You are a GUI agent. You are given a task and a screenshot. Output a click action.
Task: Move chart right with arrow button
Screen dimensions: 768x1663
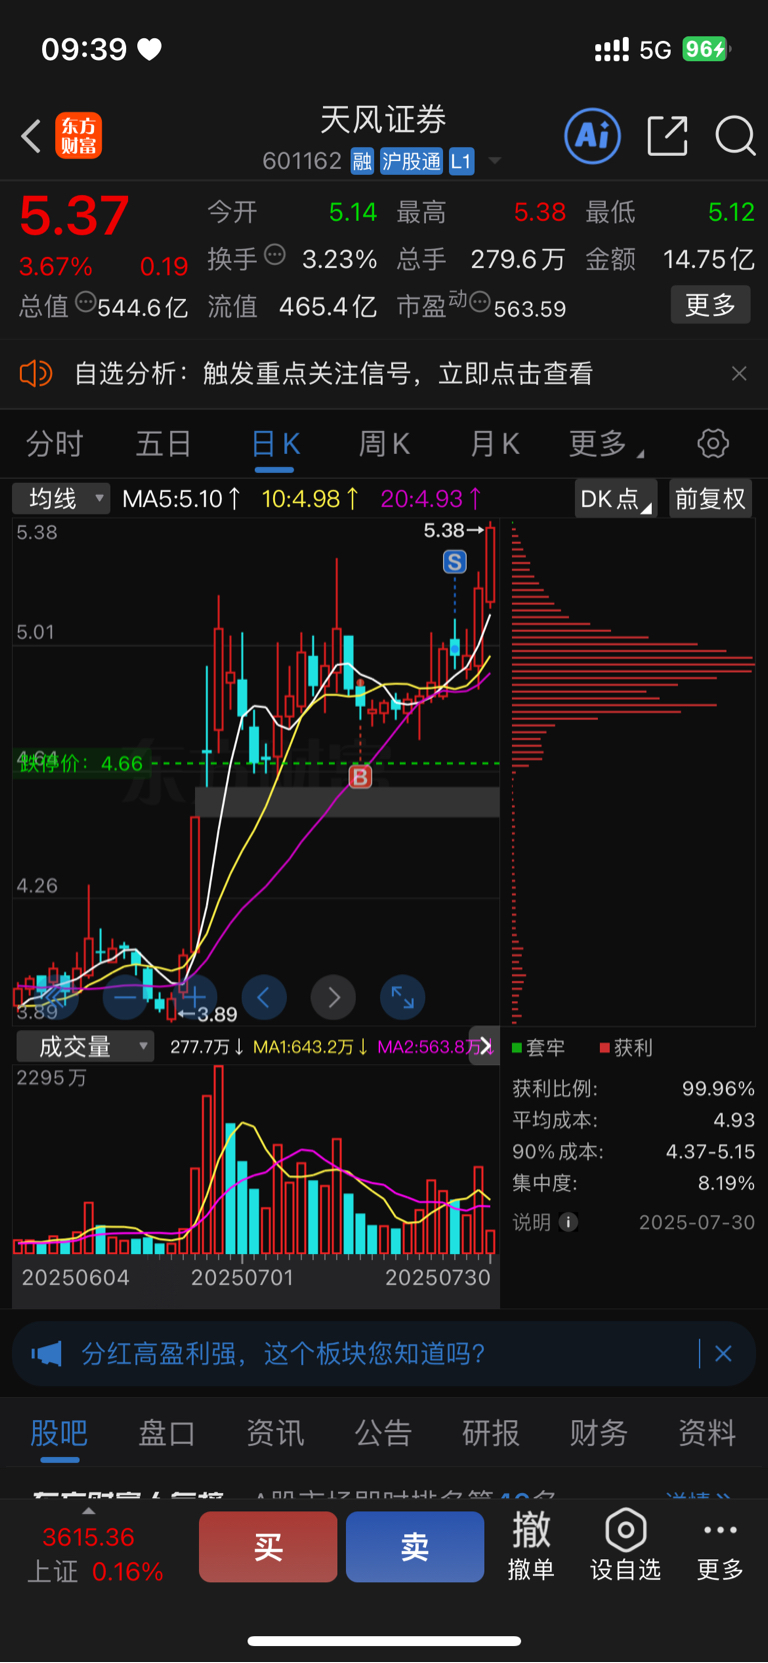point(334,997)
